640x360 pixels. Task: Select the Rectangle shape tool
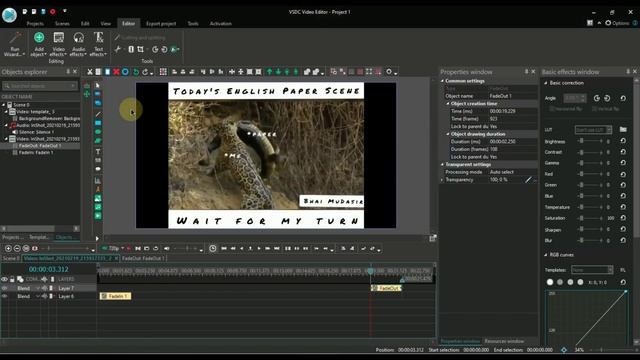(98, 123)
